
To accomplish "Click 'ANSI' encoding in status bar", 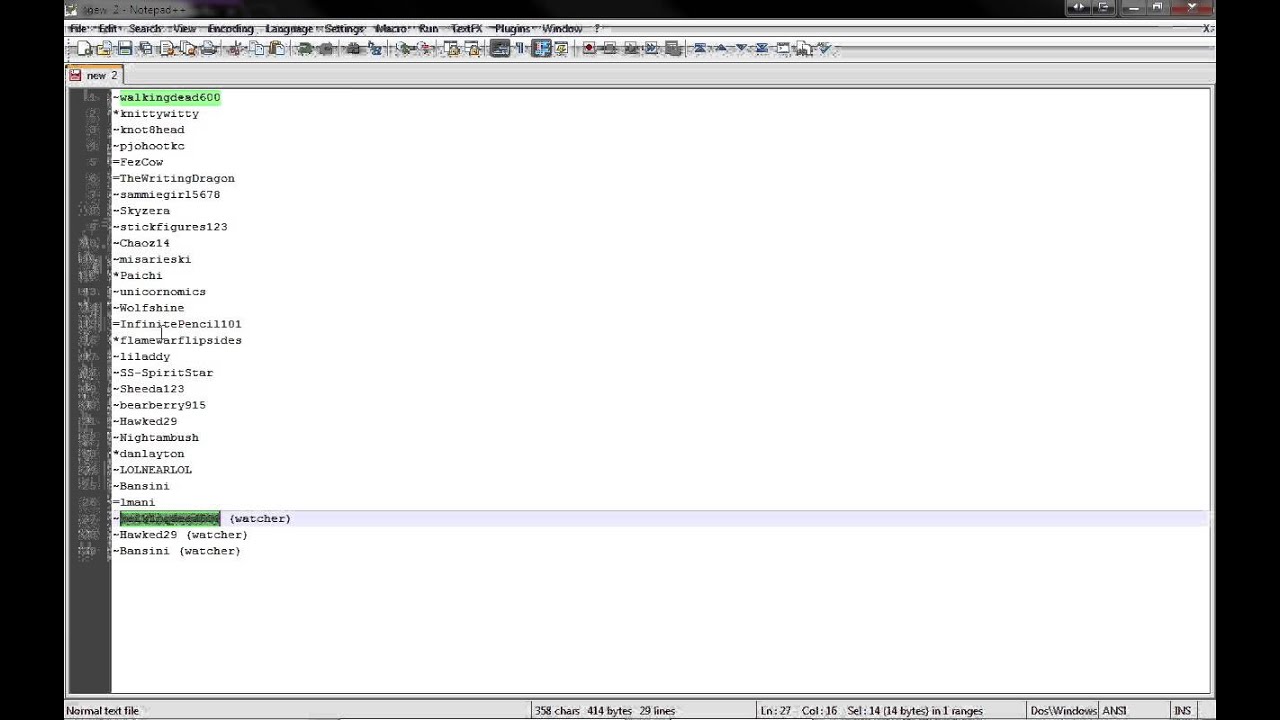I will [1114, 711].
